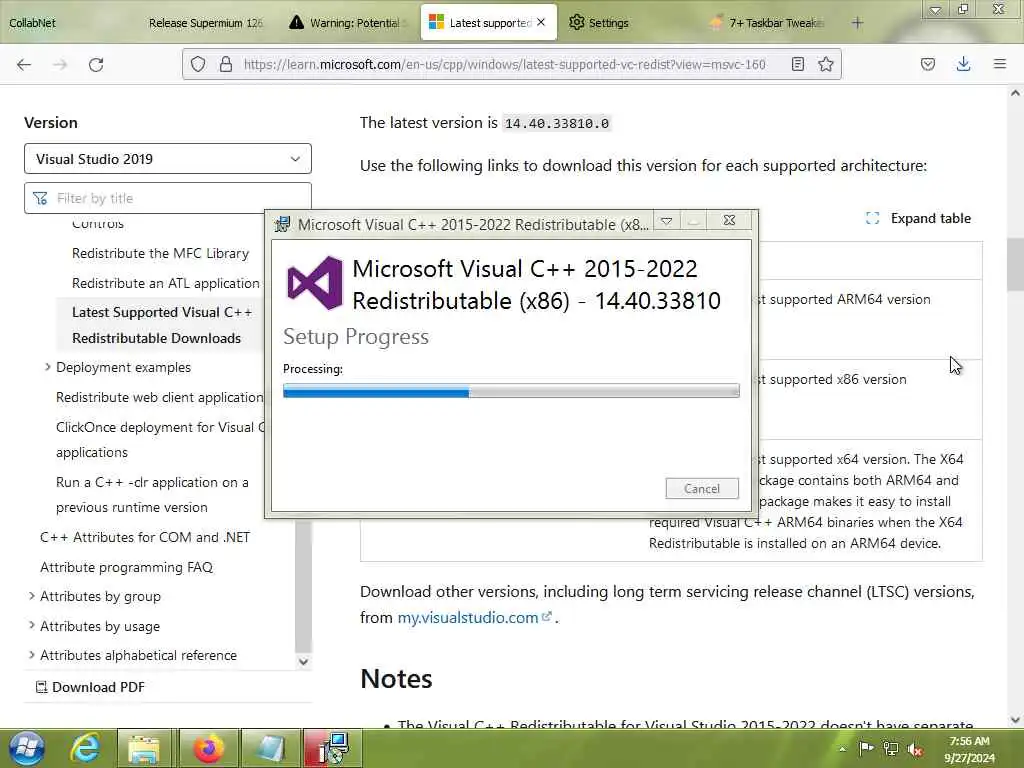Click the page vertical scrollbar thumb
Viewport: 1024px width, 768px height.
pos(1015,264)
